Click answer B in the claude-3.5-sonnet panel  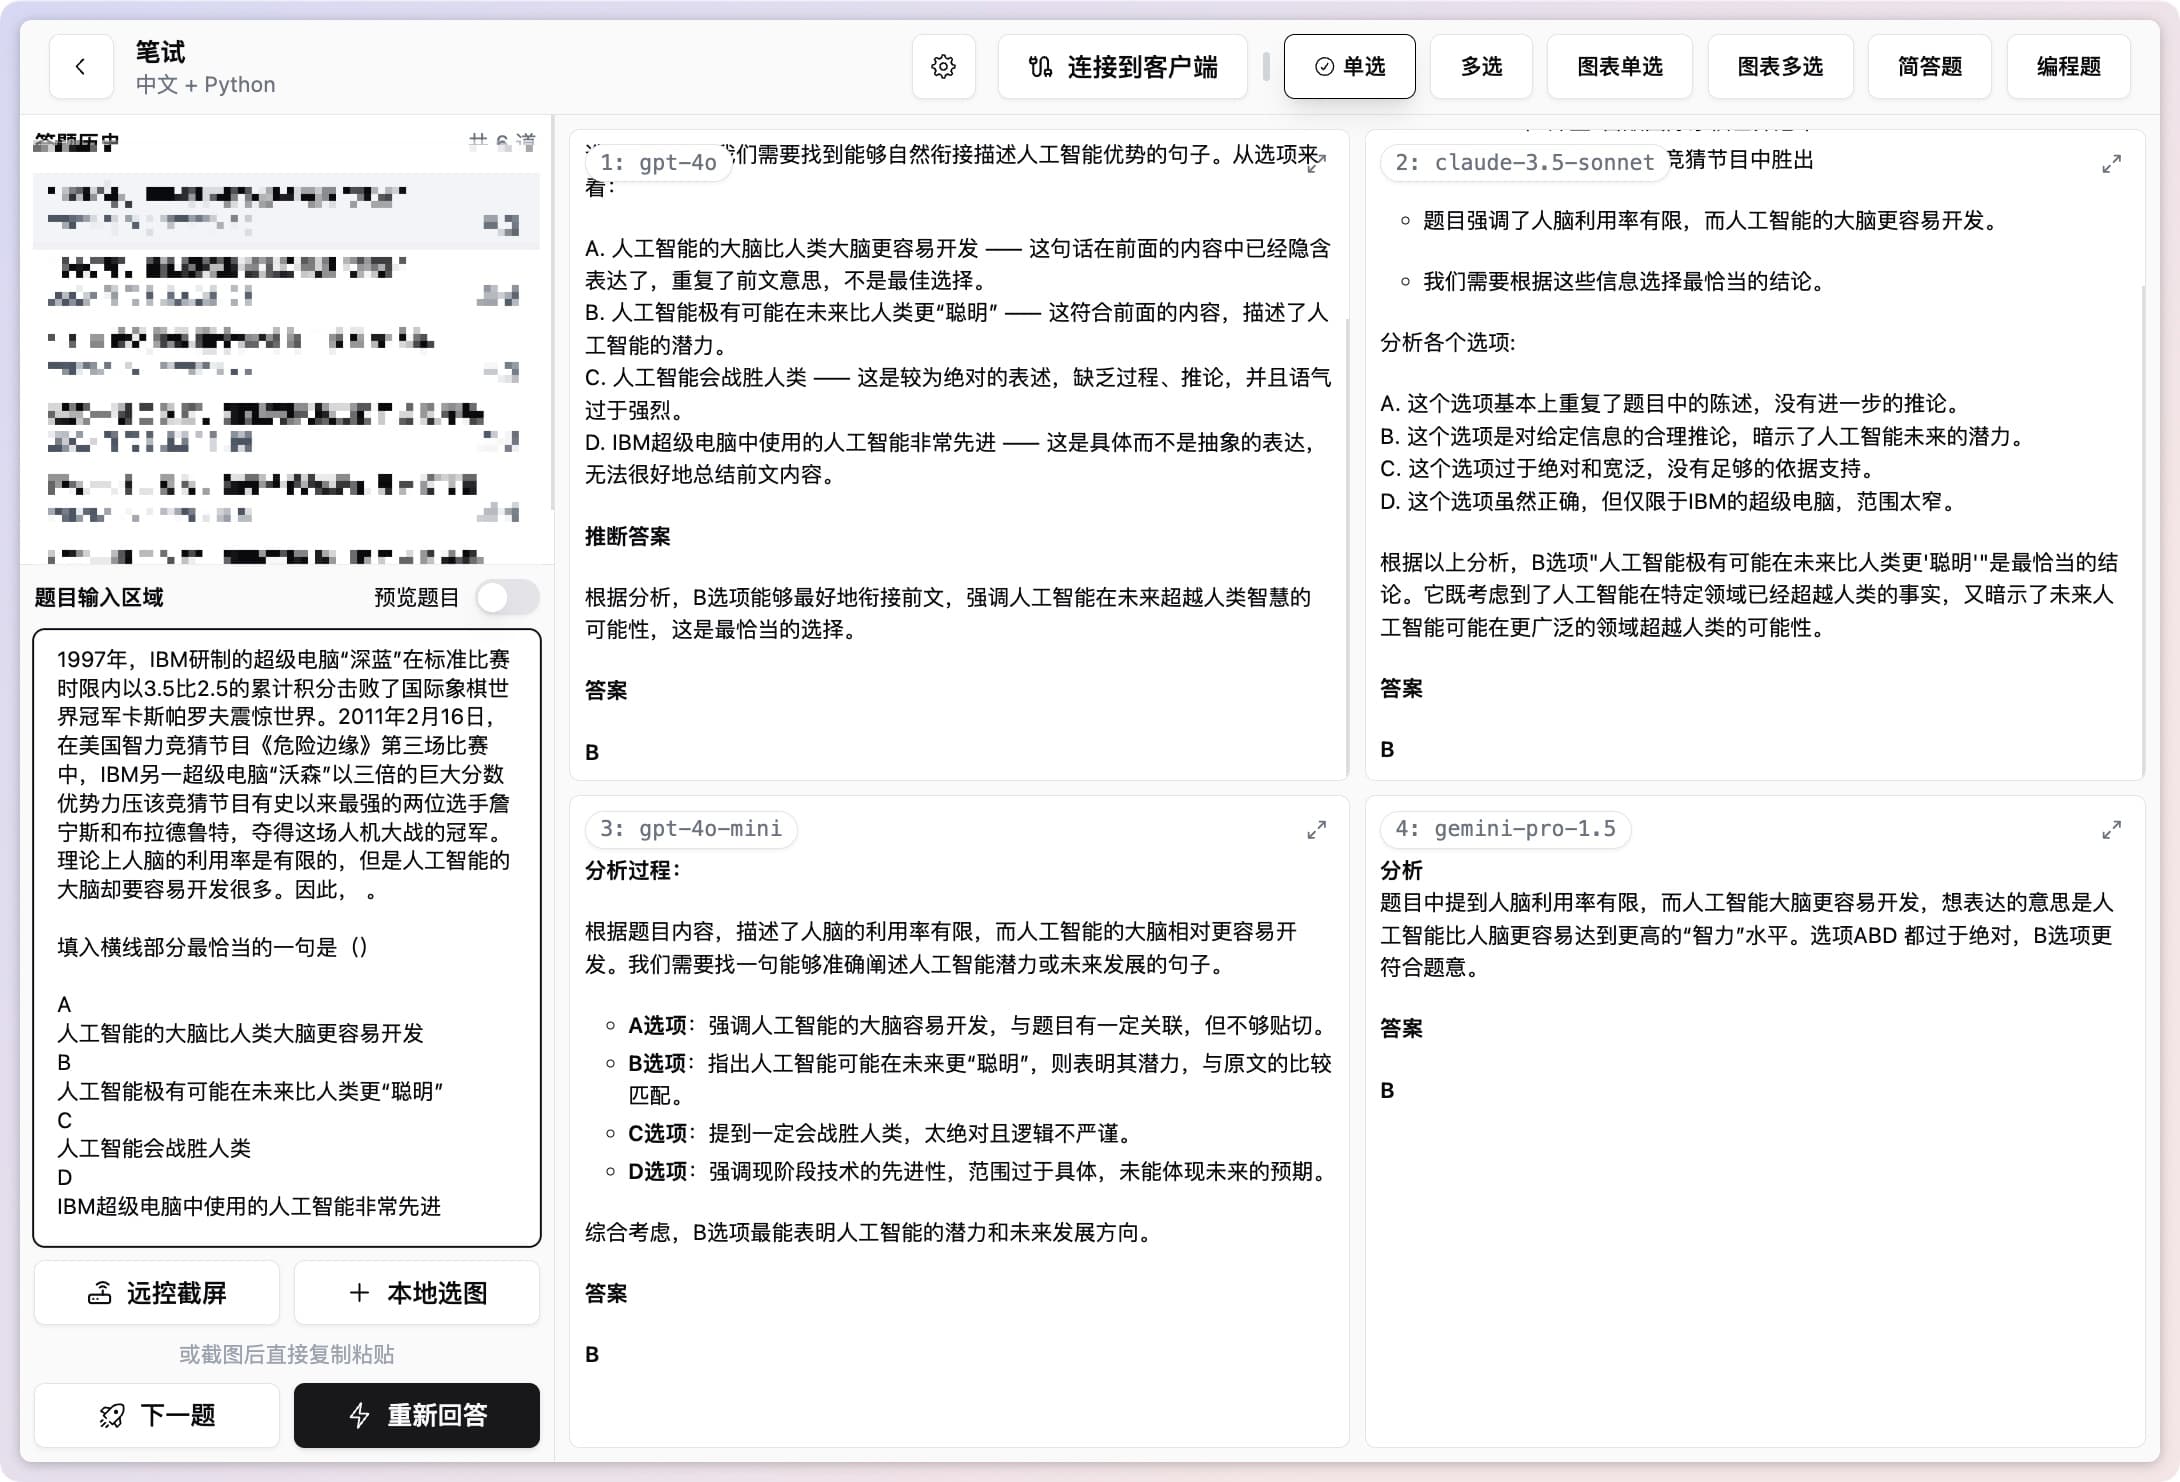[x=1387, y=750]
